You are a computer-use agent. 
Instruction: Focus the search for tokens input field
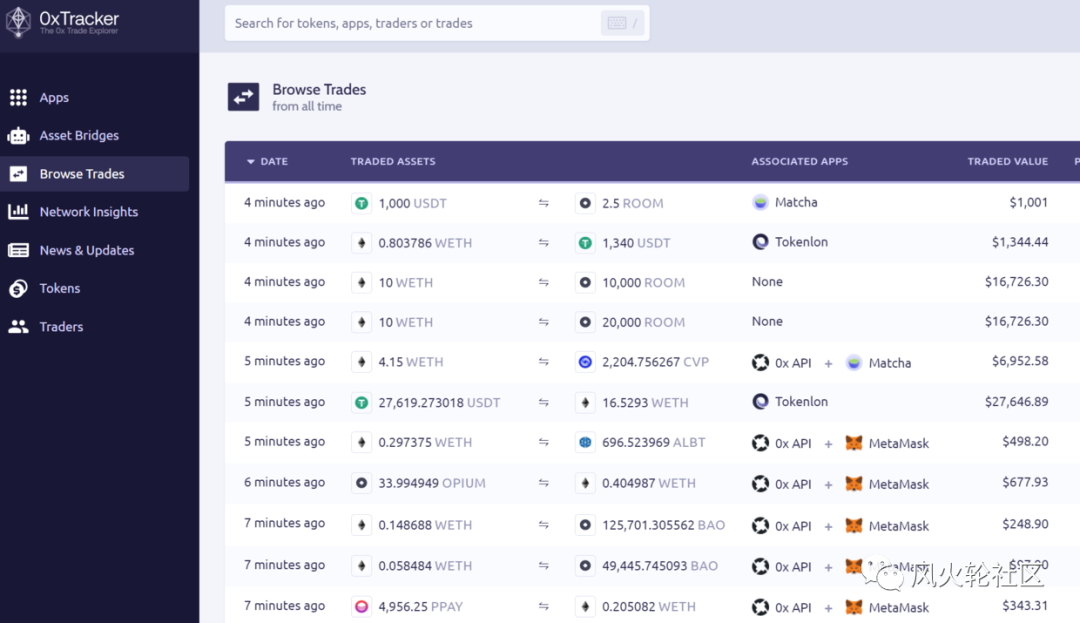[410, 23]
